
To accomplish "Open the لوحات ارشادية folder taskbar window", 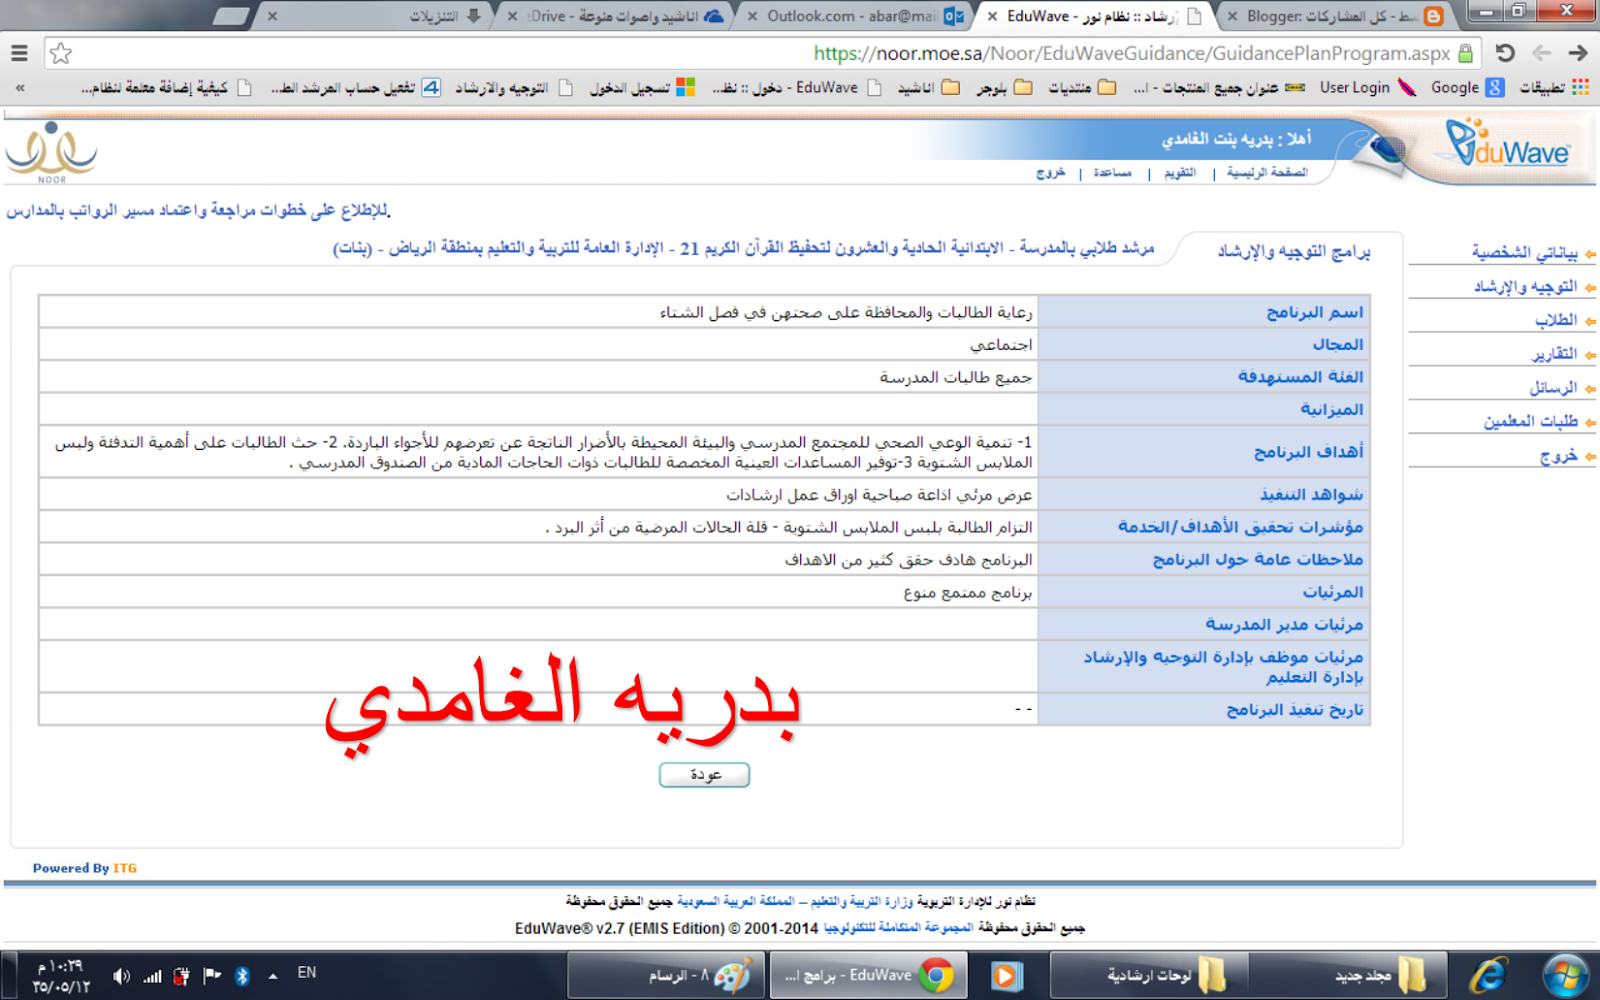I will [x=1148, y=975].
